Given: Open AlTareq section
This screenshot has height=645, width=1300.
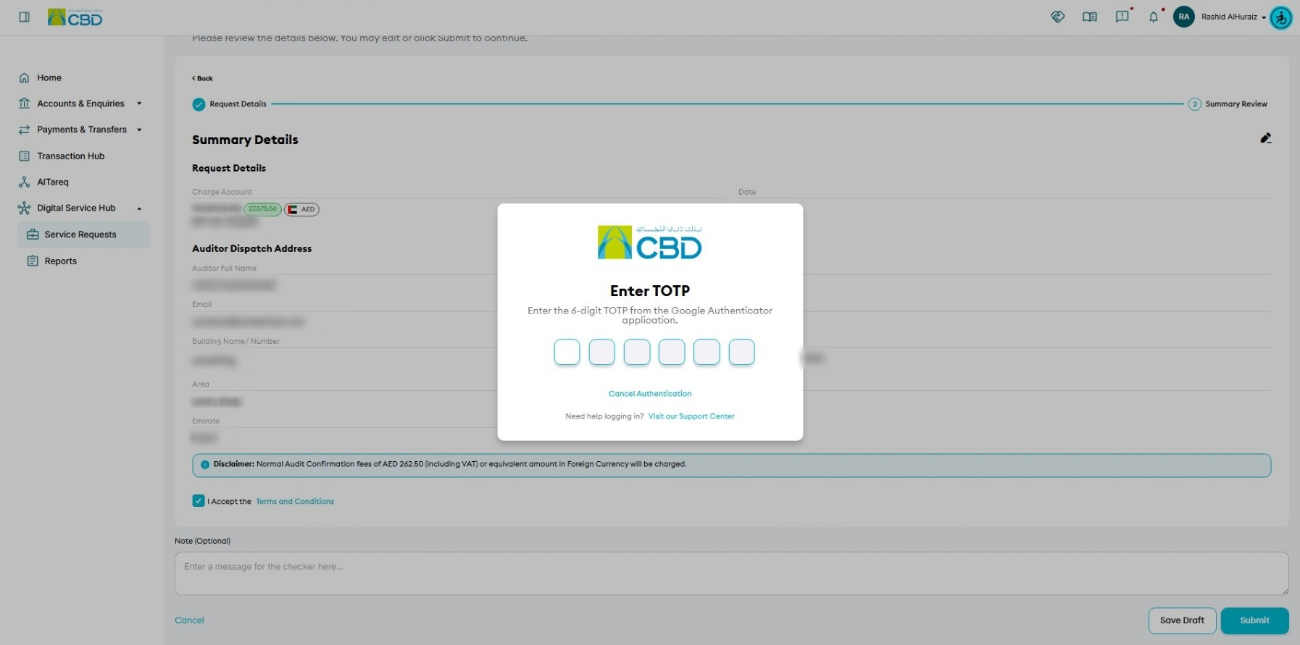Looking at the screenshot, I should (44, 182).
